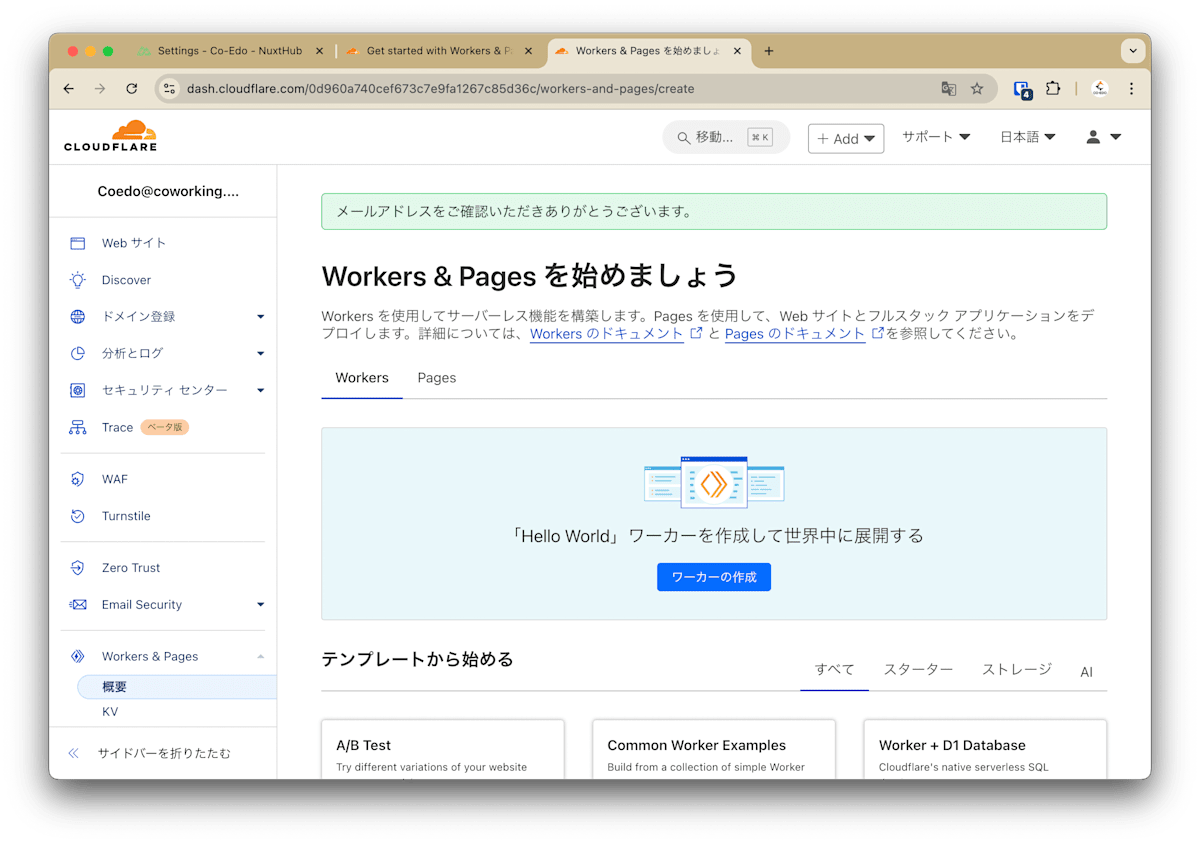This screenshot has height=844, width=1200.
Task: Collapse the Workers & Pages submenu
Action: click(260, 657)
